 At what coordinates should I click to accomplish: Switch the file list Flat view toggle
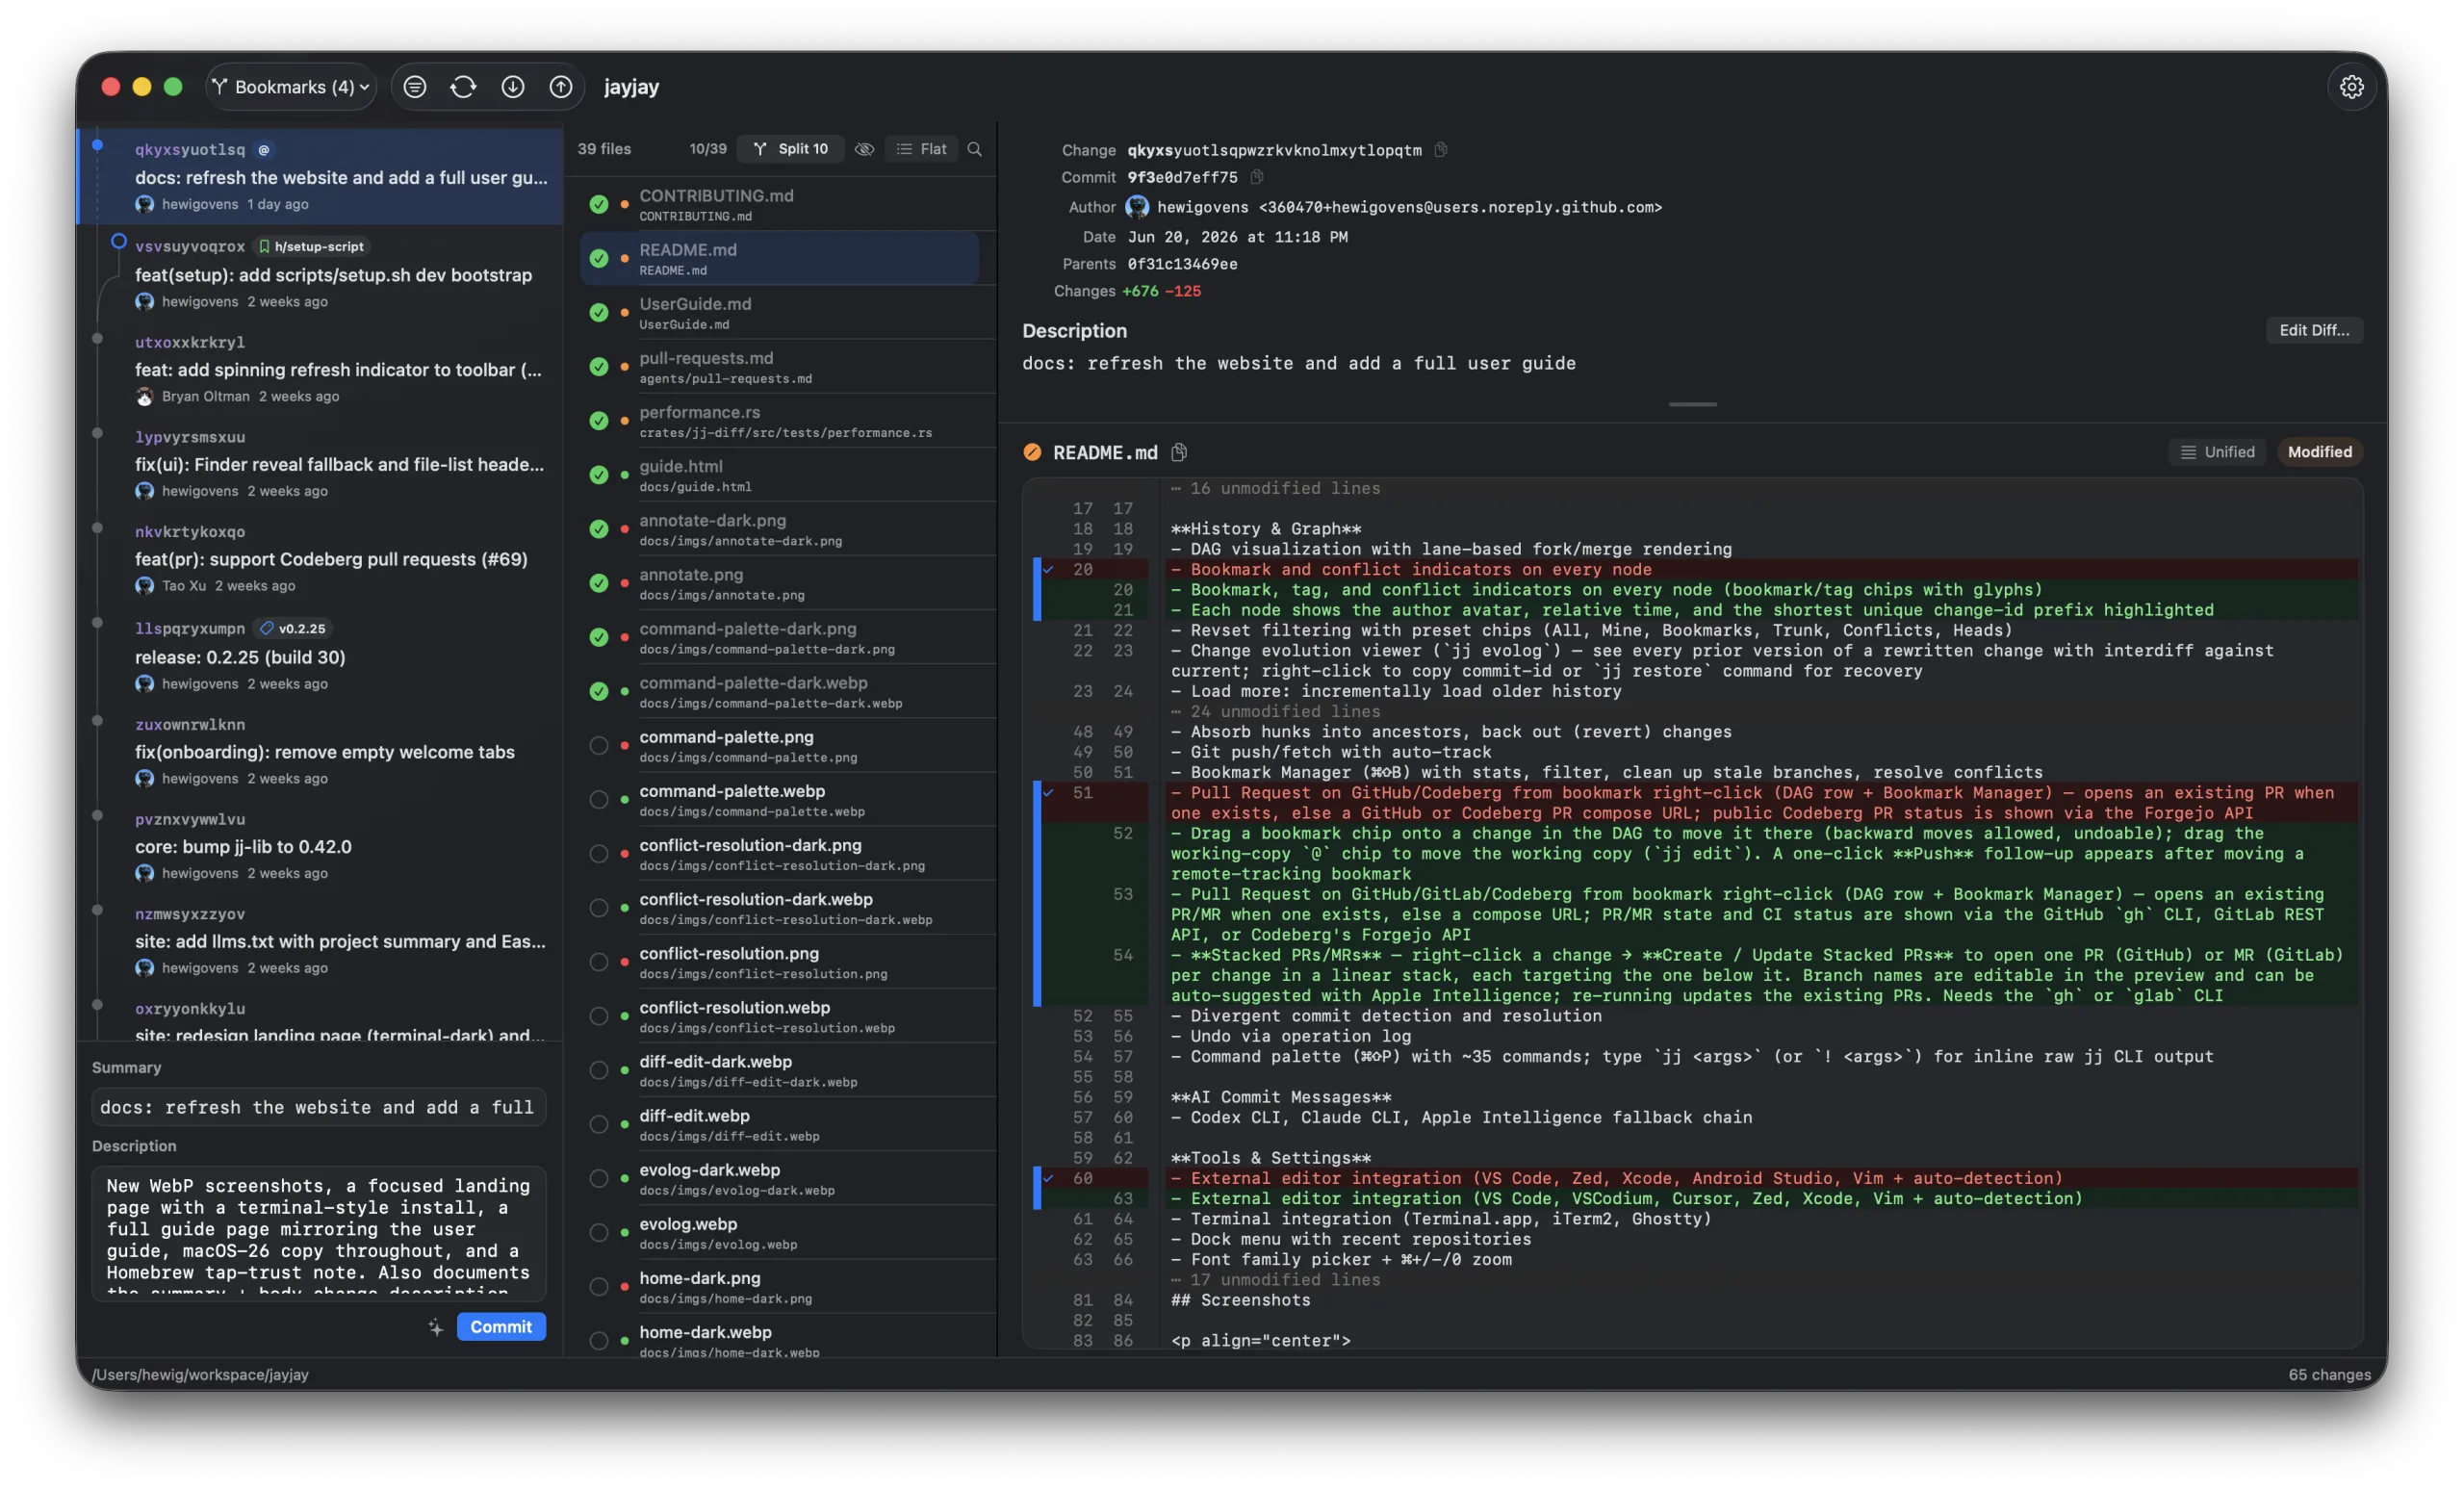pyautogui.click(x=921, y=149)
